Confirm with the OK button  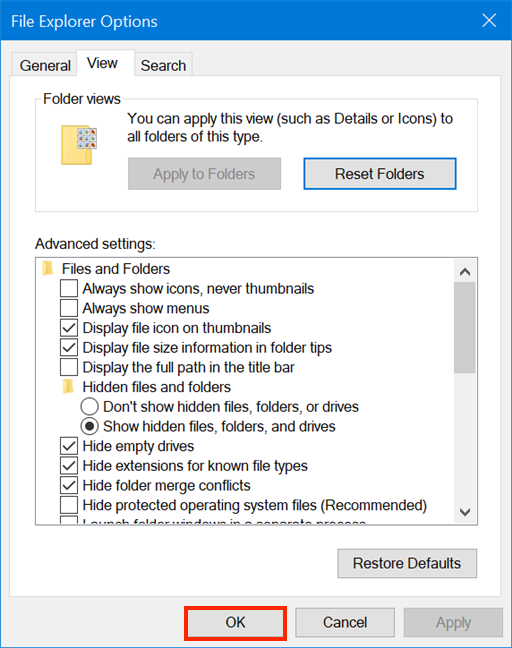tap(236, 622)
